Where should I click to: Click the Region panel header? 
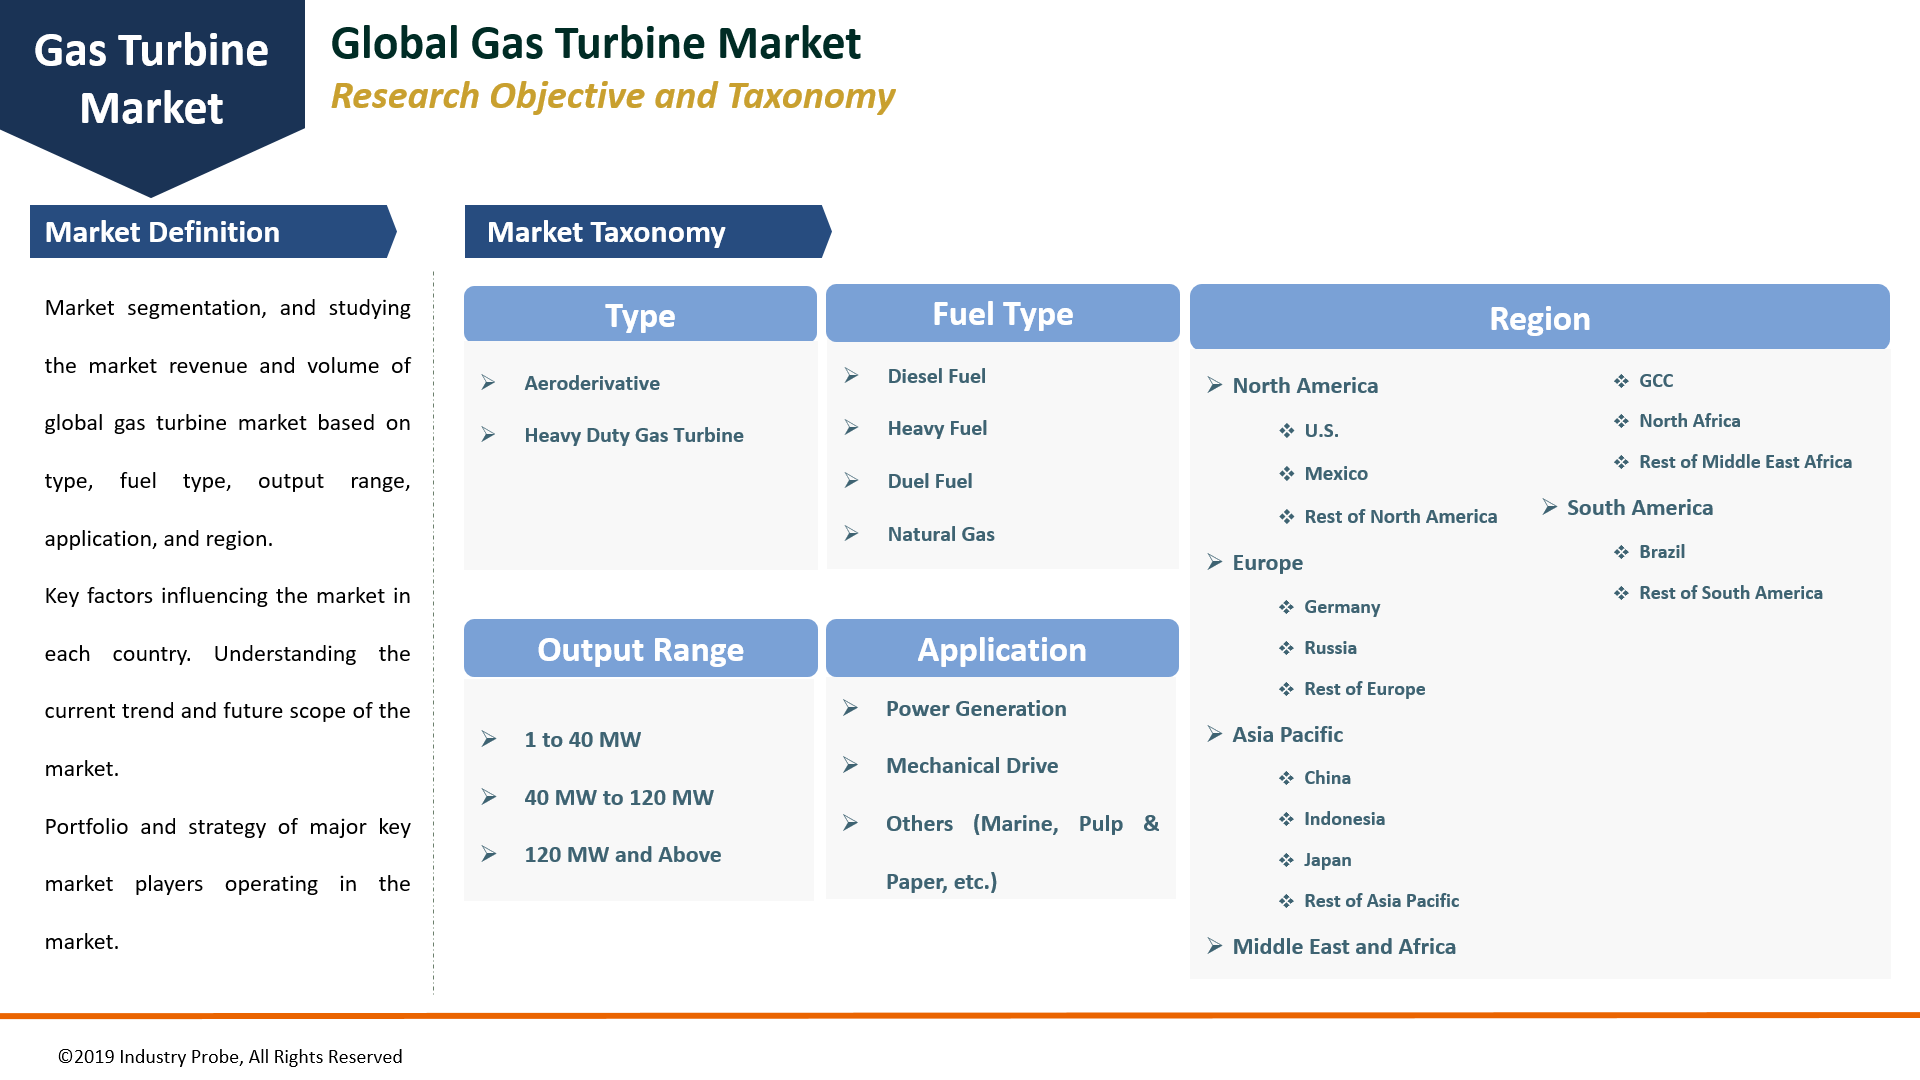tap(1540, 318)
